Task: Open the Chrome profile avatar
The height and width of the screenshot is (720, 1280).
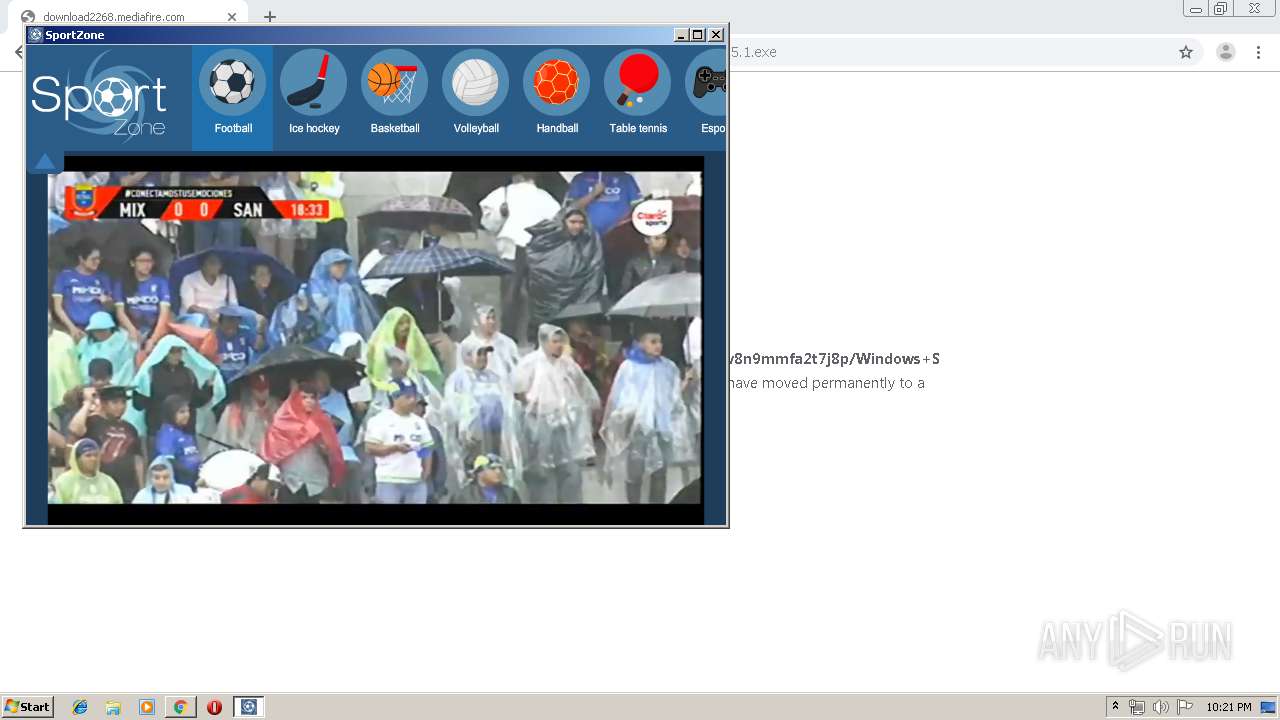Action: (1225, 52)
